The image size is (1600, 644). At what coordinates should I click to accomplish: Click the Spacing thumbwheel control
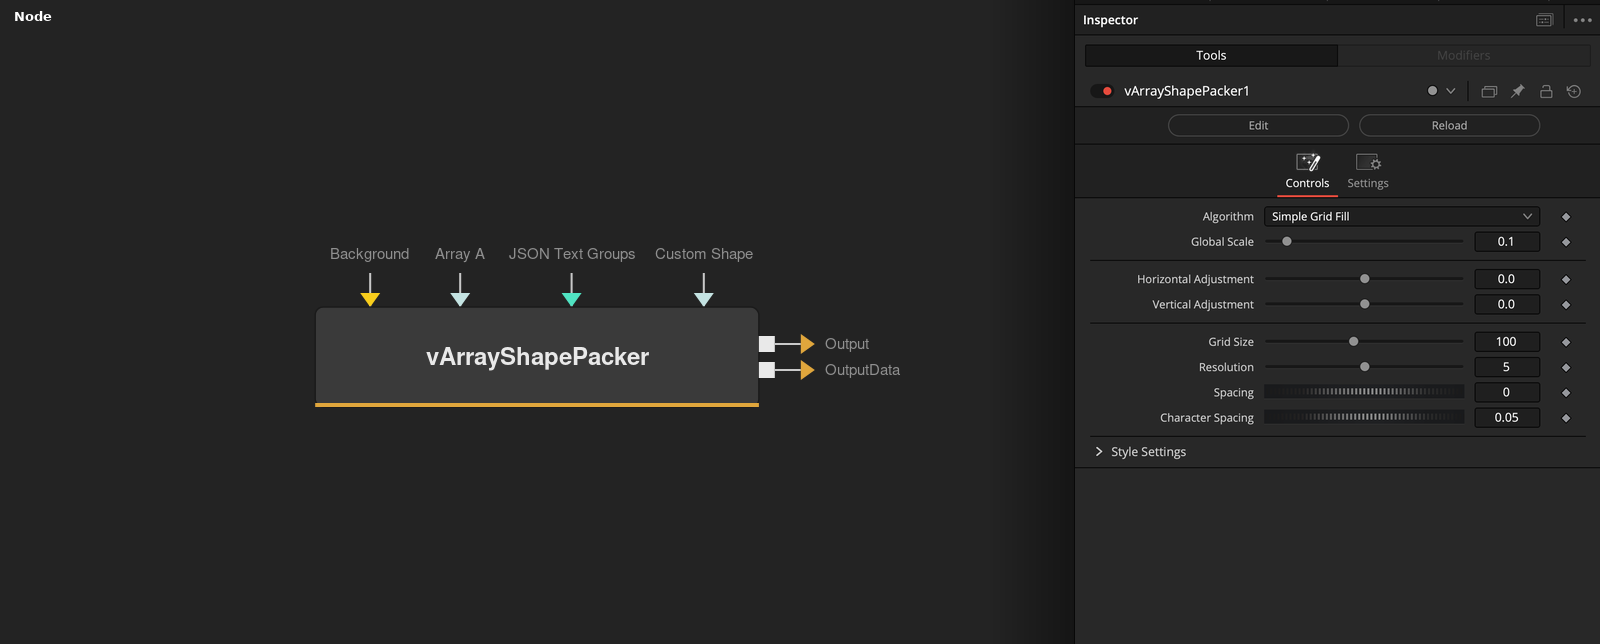tap(1364, 392)
